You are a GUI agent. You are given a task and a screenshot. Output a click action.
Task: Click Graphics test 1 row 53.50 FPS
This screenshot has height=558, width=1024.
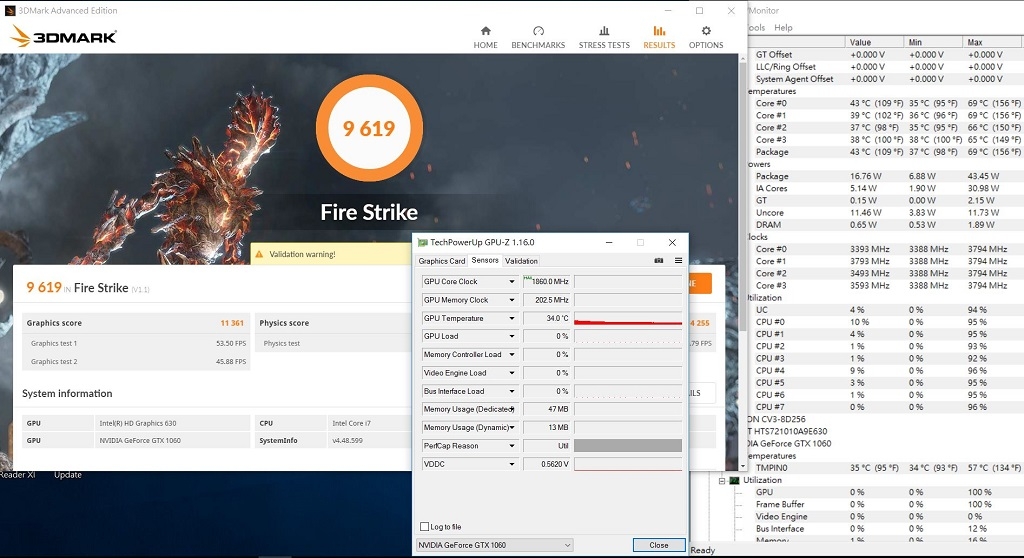[136, 343]
